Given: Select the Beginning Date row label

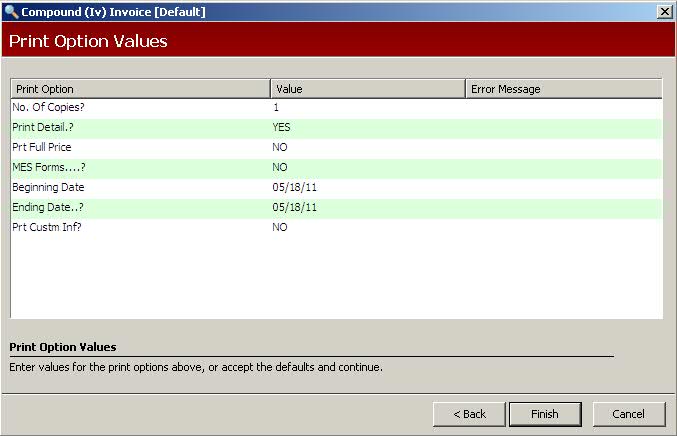Looking at the screenshot, I should pyautogui.click(x=48, y=187).
